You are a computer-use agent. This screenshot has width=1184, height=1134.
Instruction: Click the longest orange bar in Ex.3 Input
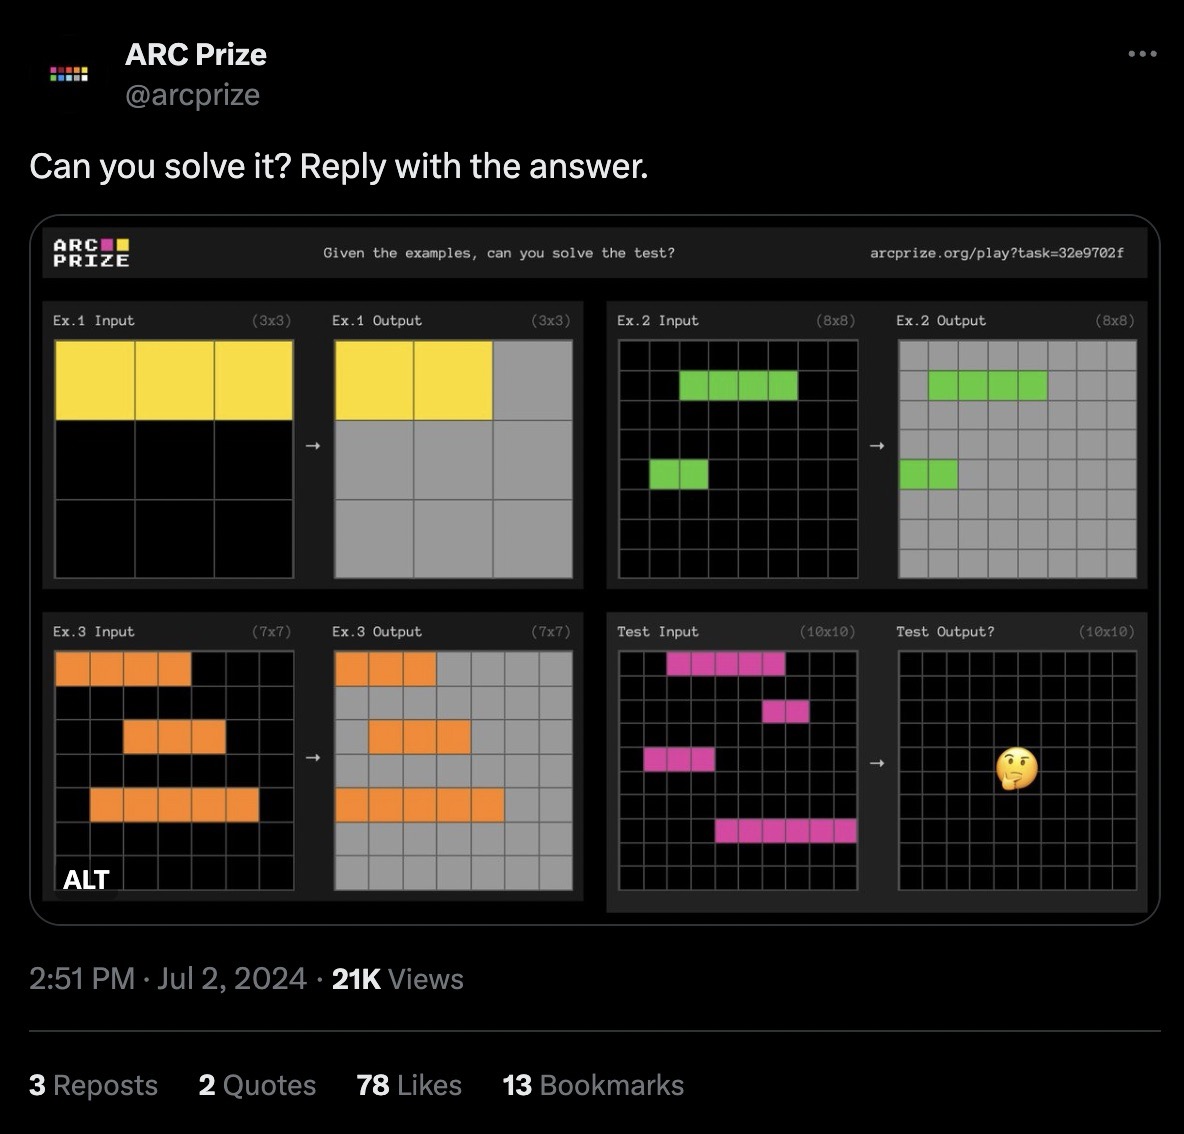174,805
